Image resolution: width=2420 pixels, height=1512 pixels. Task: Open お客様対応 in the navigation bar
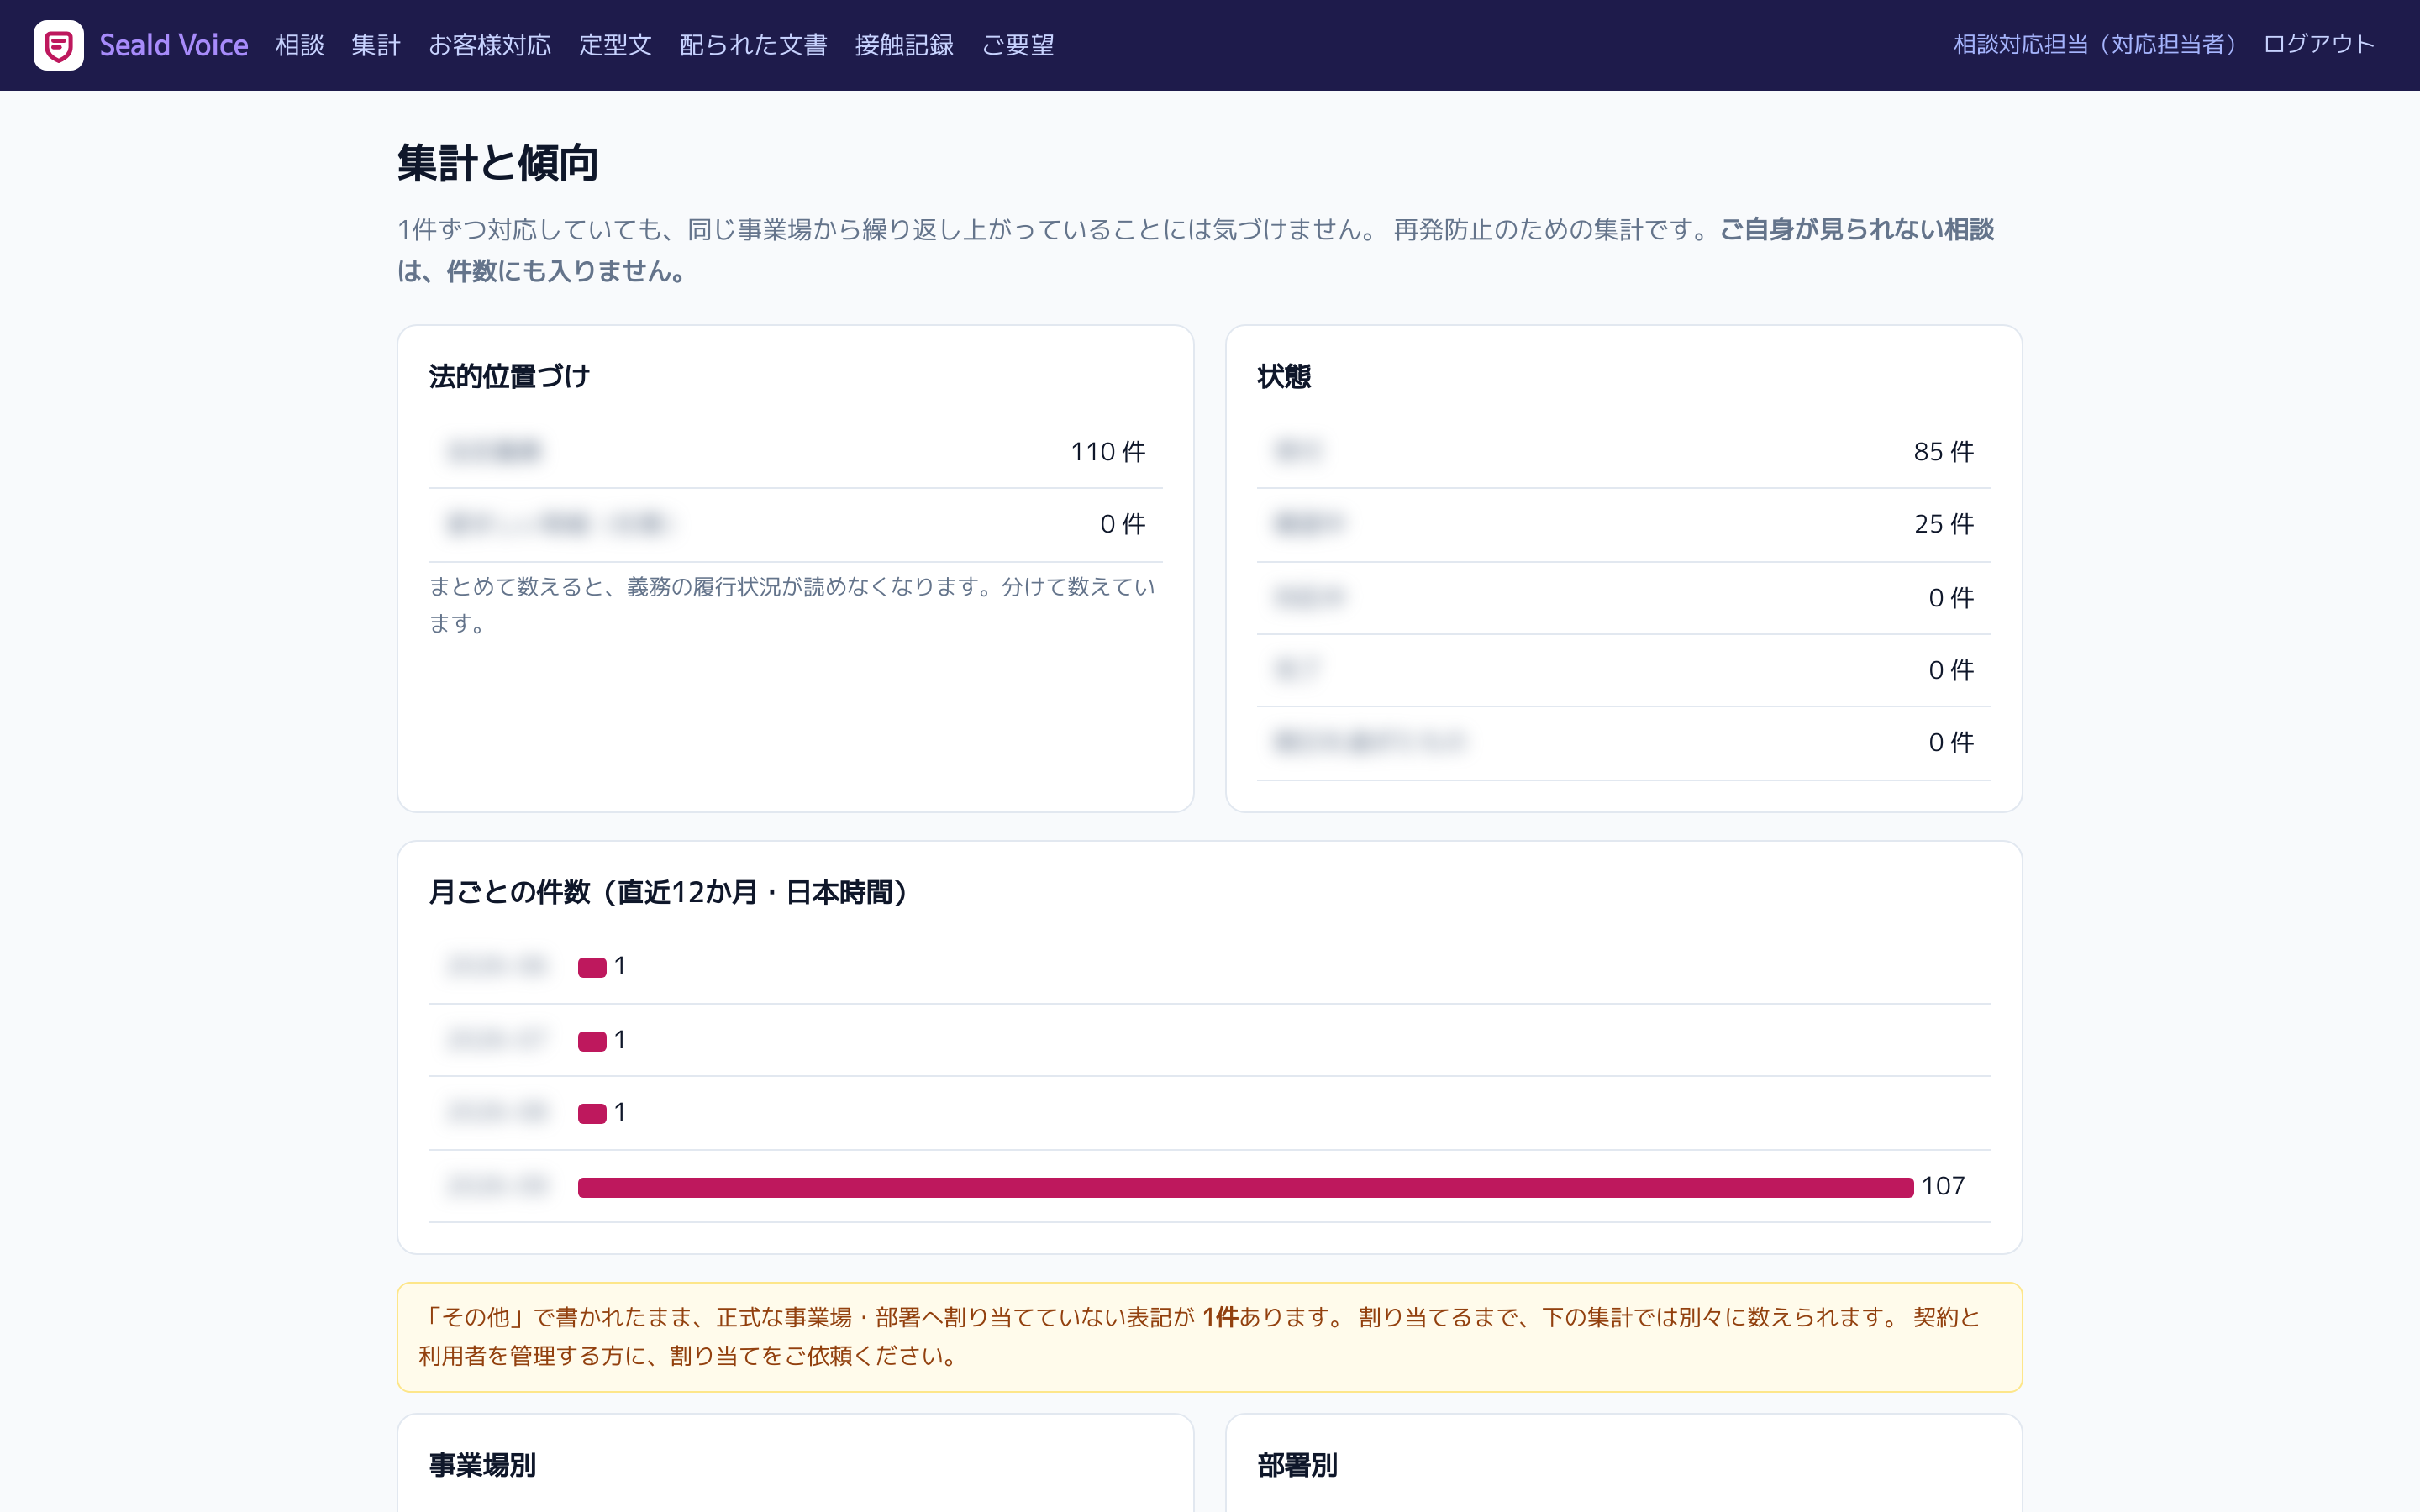[x=490, y=45]
